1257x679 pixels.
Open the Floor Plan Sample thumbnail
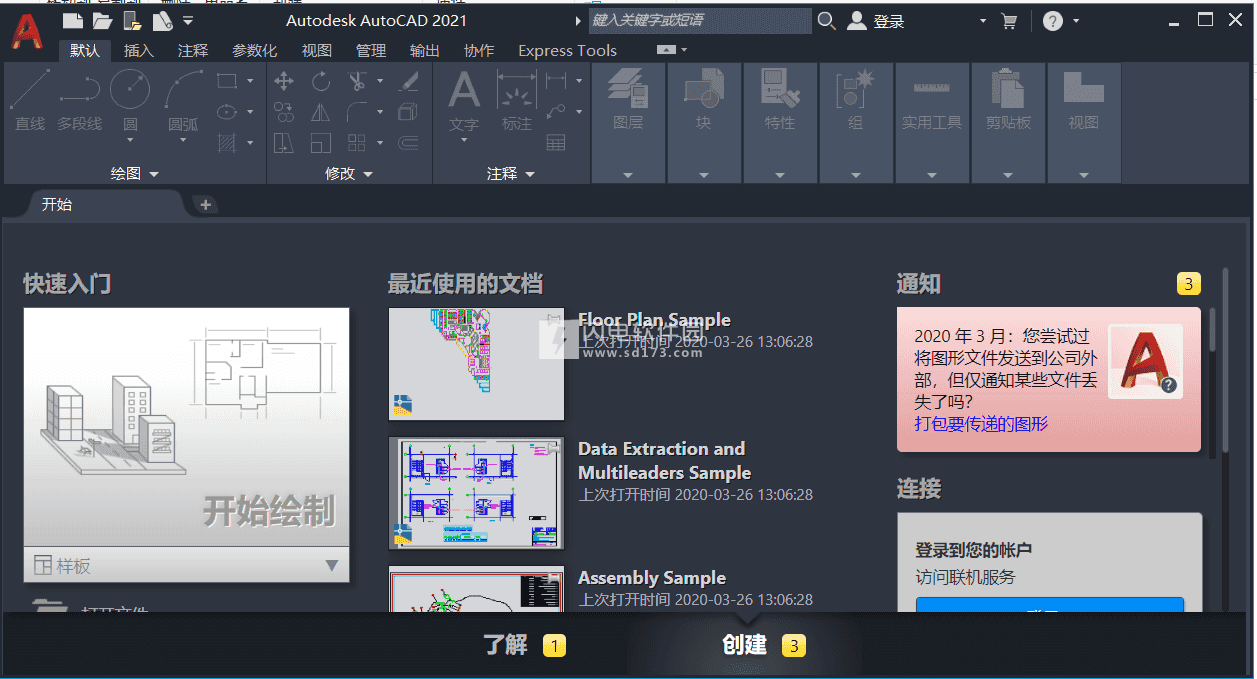pos(476,364)
